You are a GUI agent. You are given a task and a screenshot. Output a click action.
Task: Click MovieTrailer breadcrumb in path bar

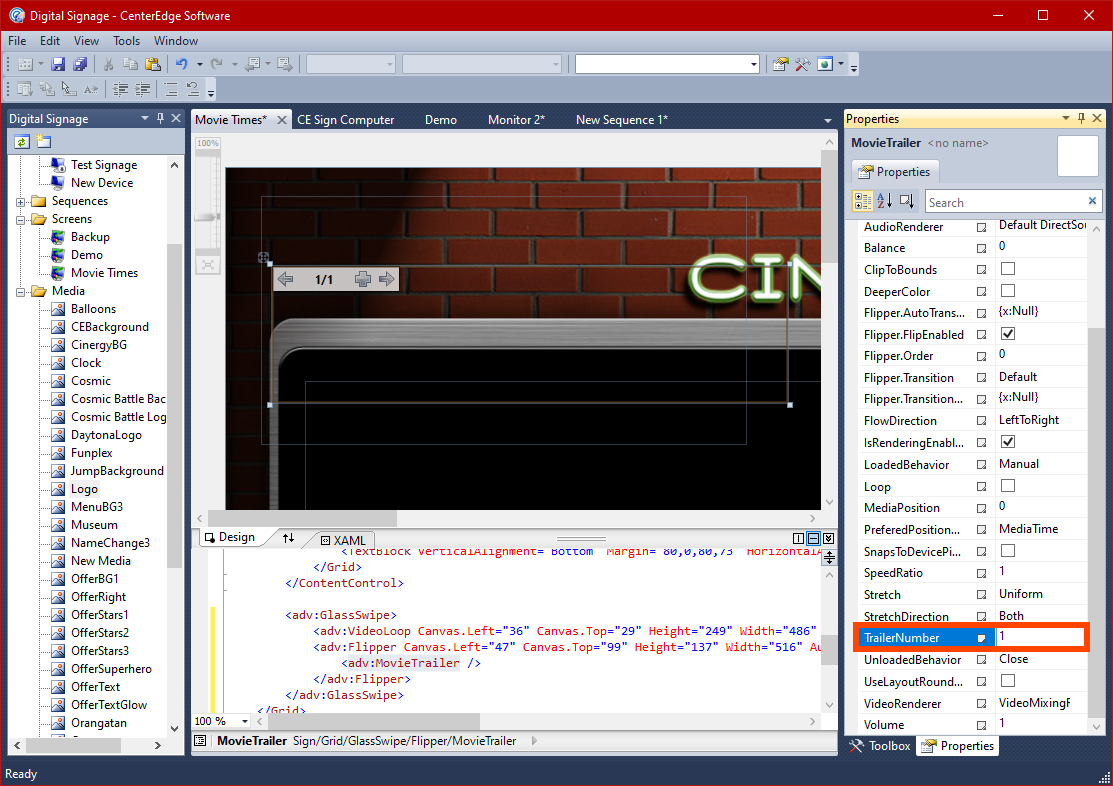252,741
